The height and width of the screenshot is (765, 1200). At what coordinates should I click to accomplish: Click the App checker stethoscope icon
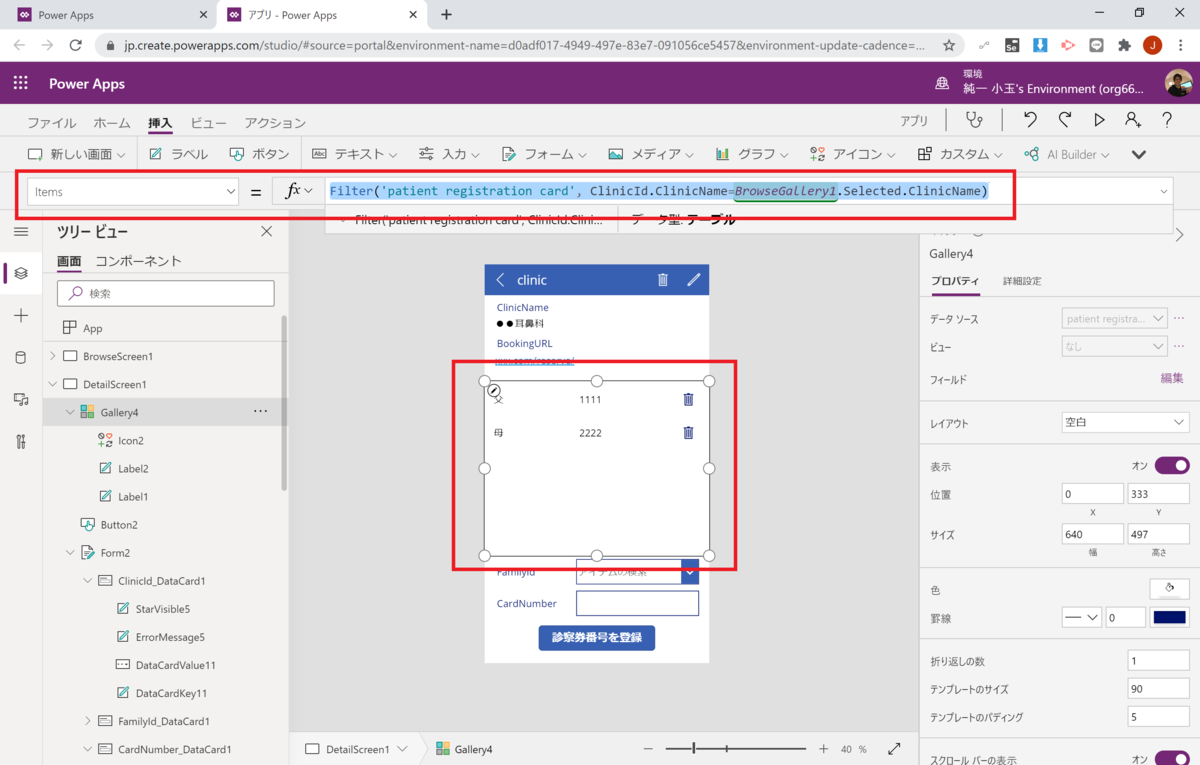(973, 120)
